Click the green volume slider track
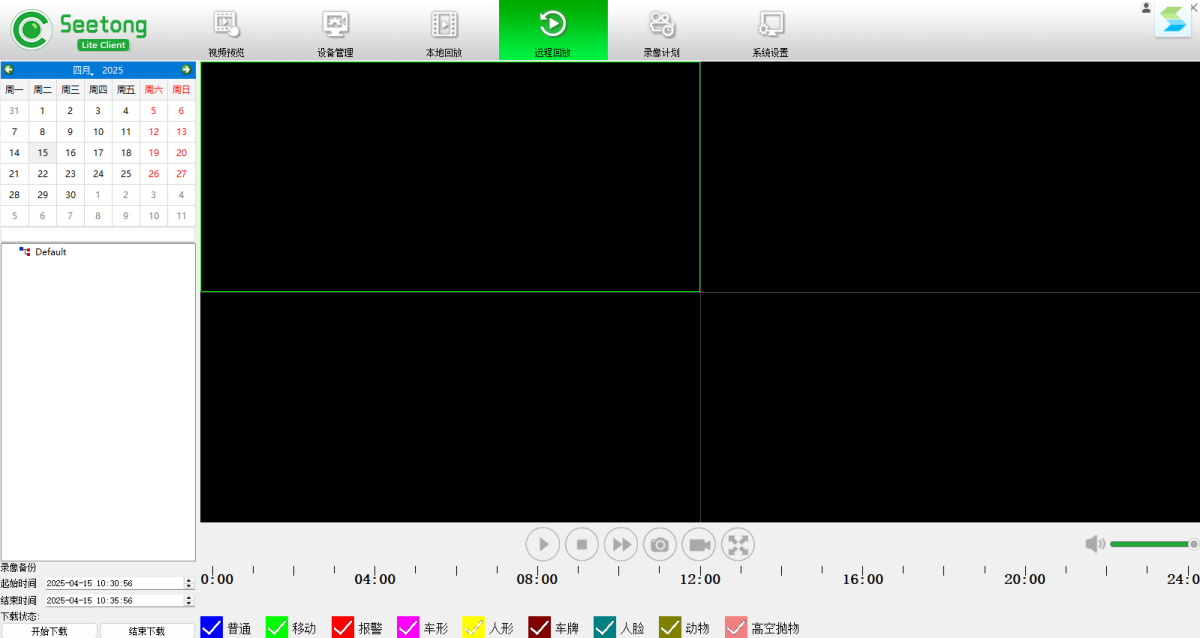Viewport: 1200px width, 638px height. (x=1150, y=544)
